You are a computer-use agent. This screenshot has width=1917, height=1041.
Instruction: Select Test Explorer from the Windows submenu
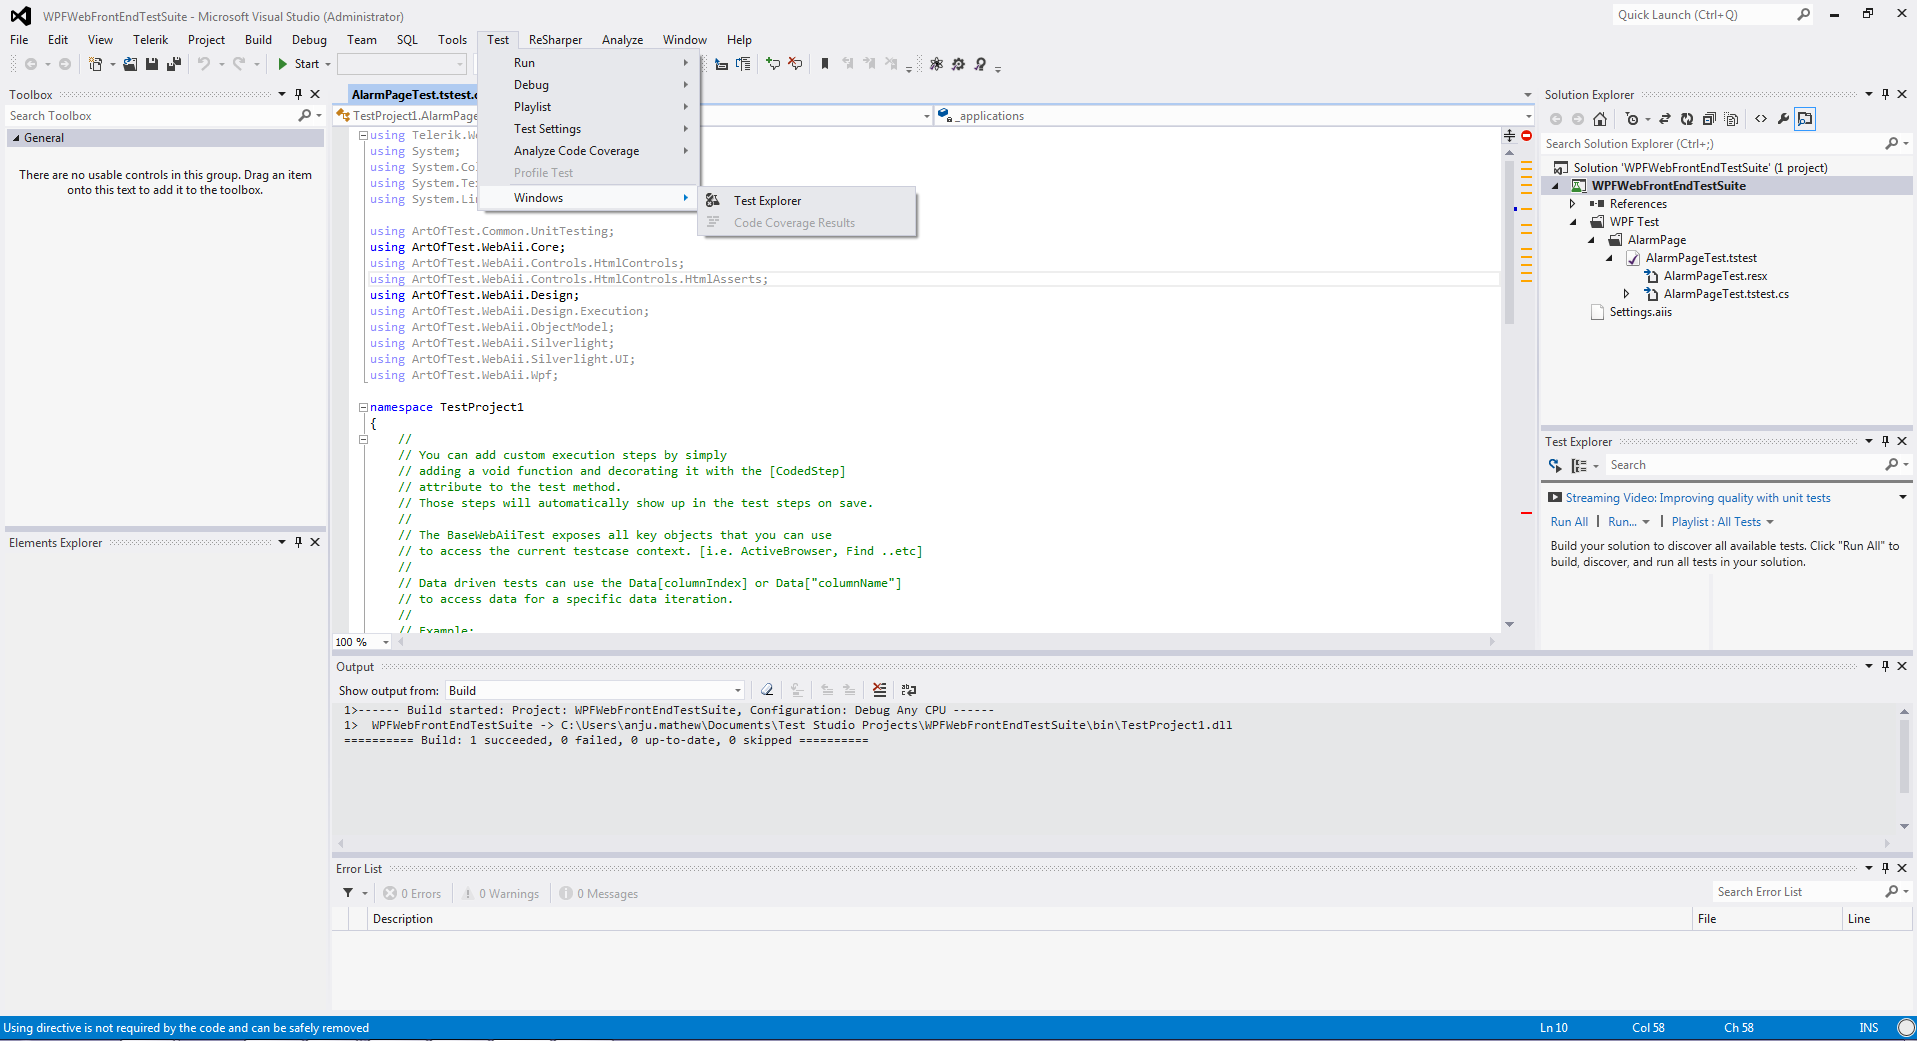tap(767, 201)
